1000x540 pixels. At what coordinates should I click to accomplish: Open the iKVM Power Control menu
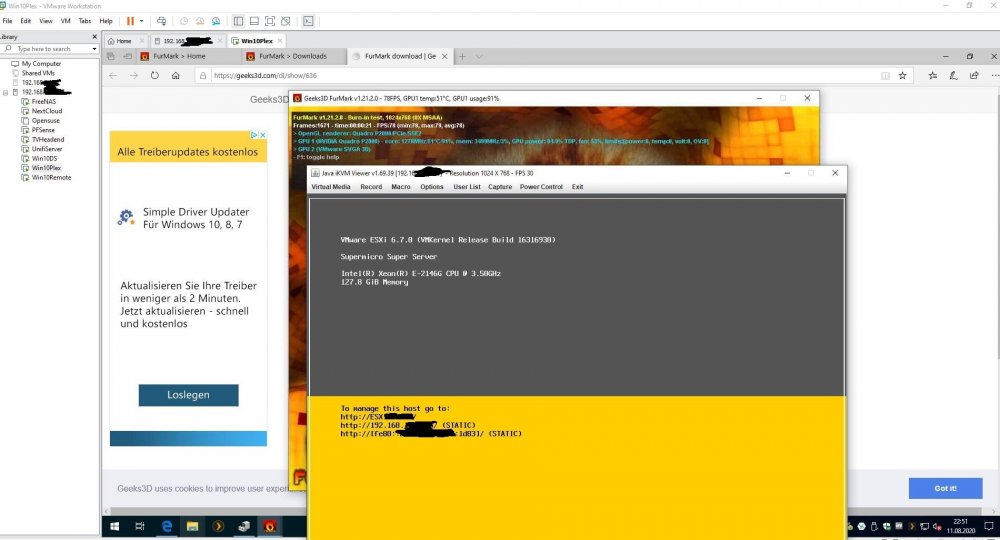pos(541,187)
